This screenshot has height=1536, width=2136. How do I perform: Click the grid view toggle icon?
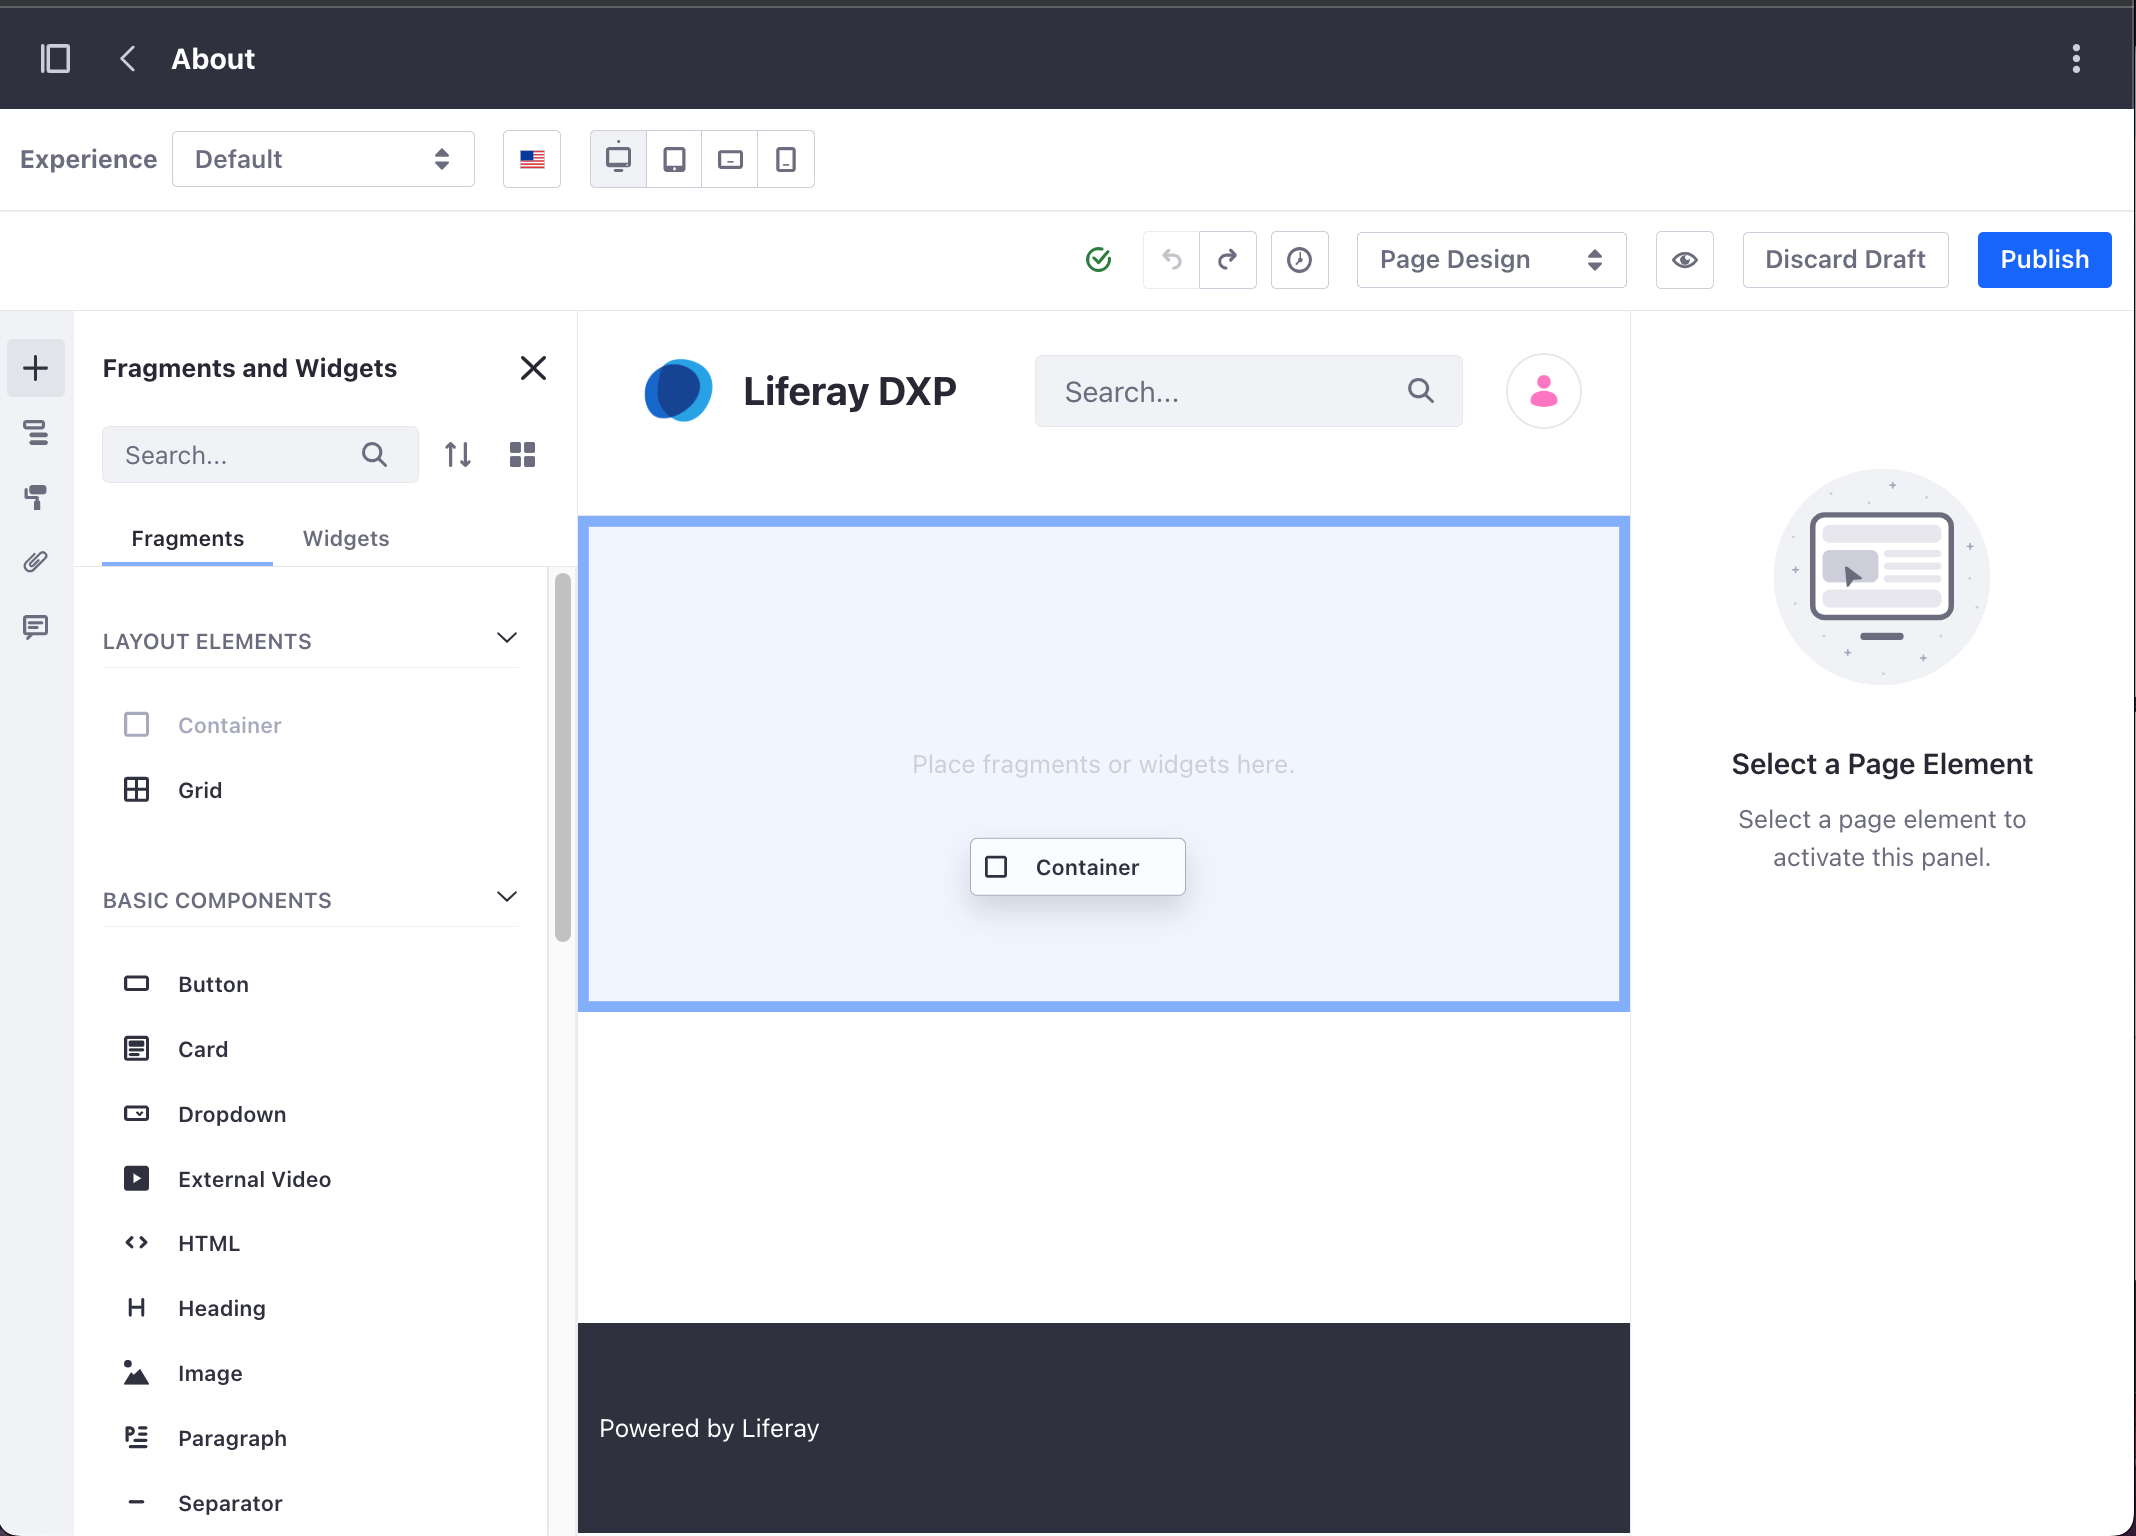(x=522, y=453)
